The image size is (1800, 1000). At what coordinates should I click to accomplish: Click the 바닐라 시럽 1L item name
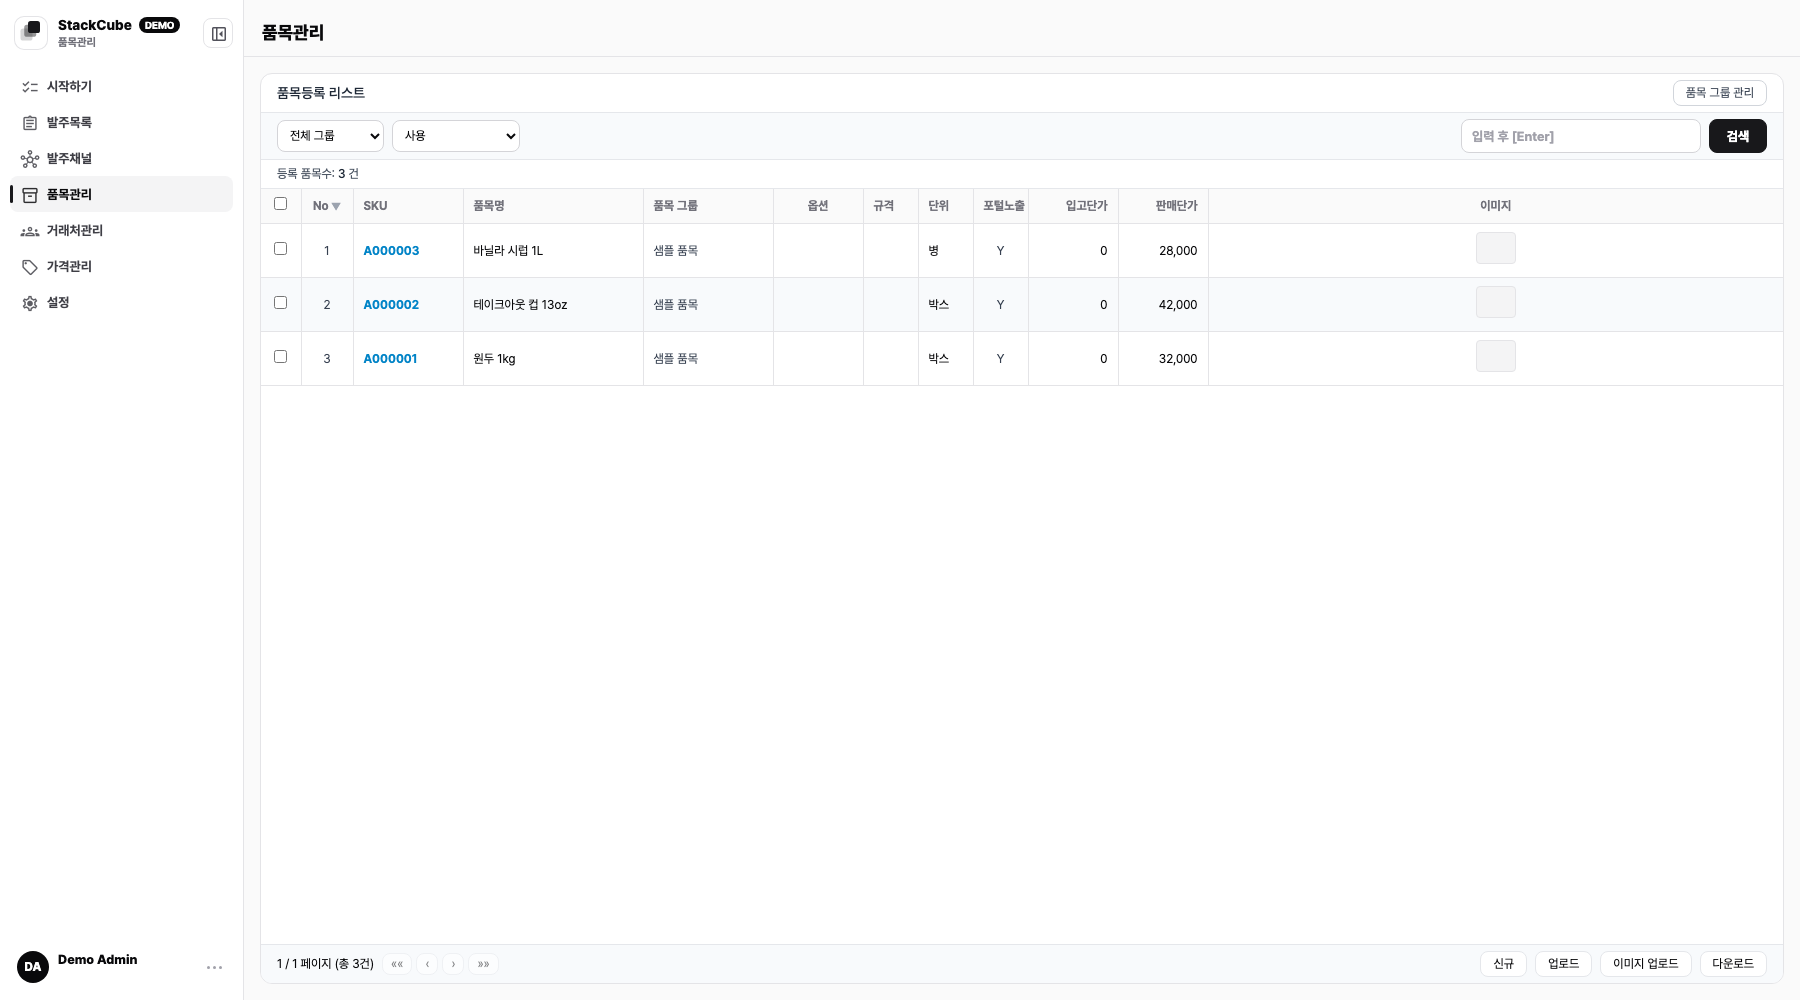pyautogui.click(x=508, y=251)
